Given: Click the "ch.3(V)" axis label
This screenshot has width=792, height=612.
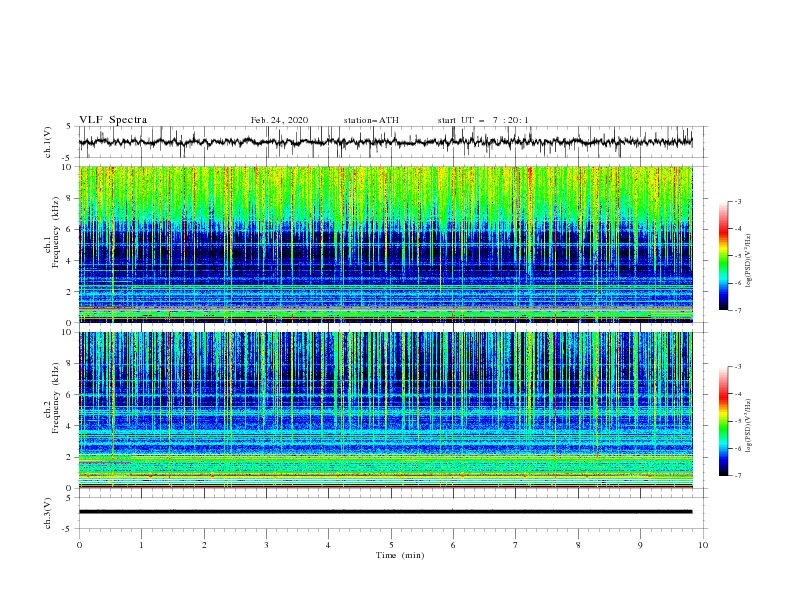Looking at the screenshot, I should tap(48, 513).
